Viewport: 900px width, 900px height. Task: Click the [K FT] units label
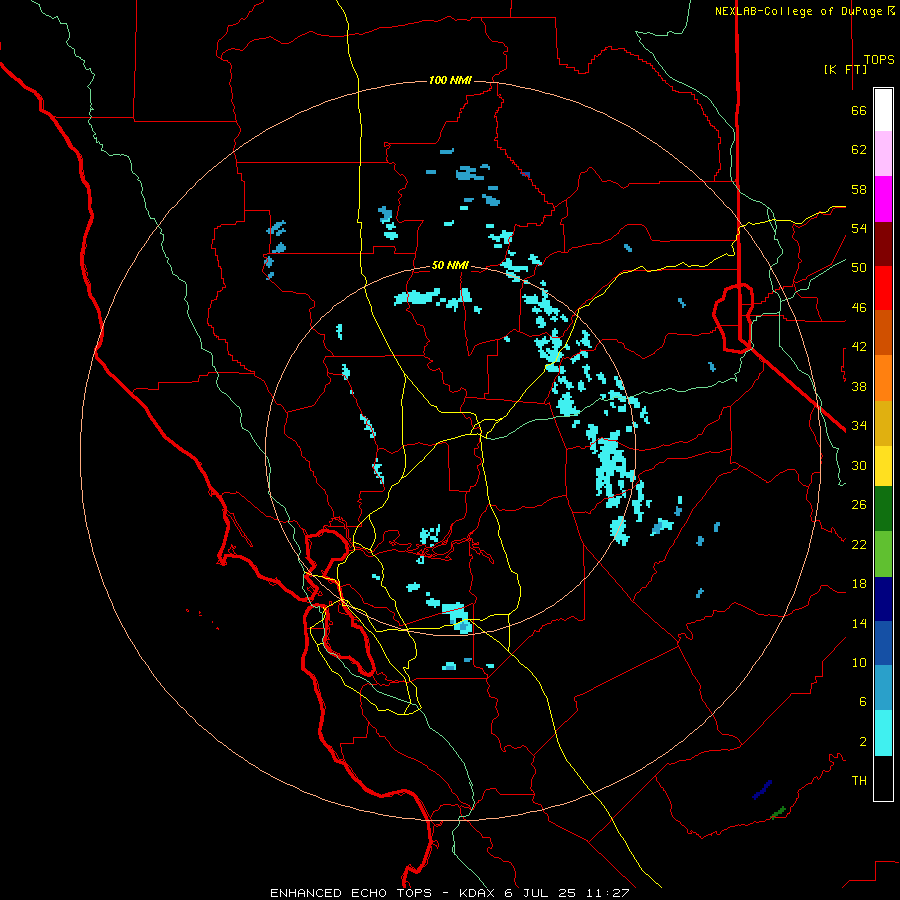tap(845, 69)
